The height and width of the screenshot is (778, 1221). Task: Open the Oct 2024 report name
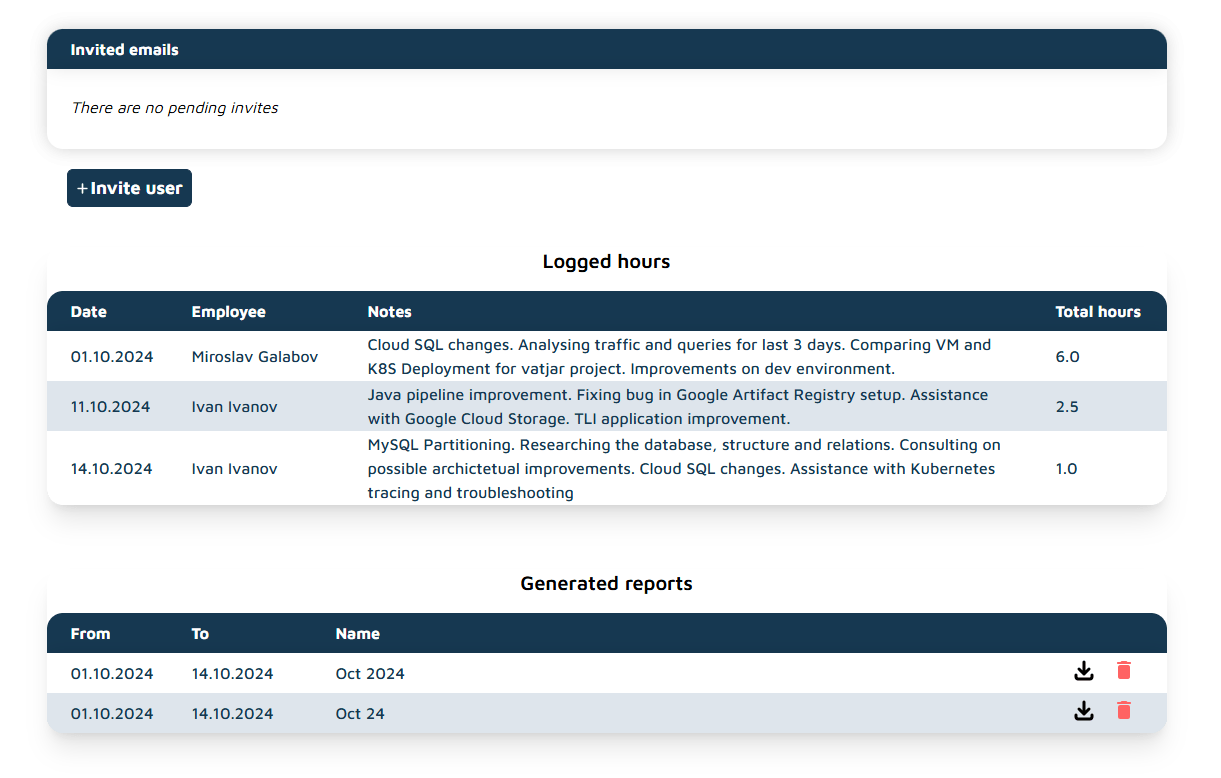[x=370, y=674]
